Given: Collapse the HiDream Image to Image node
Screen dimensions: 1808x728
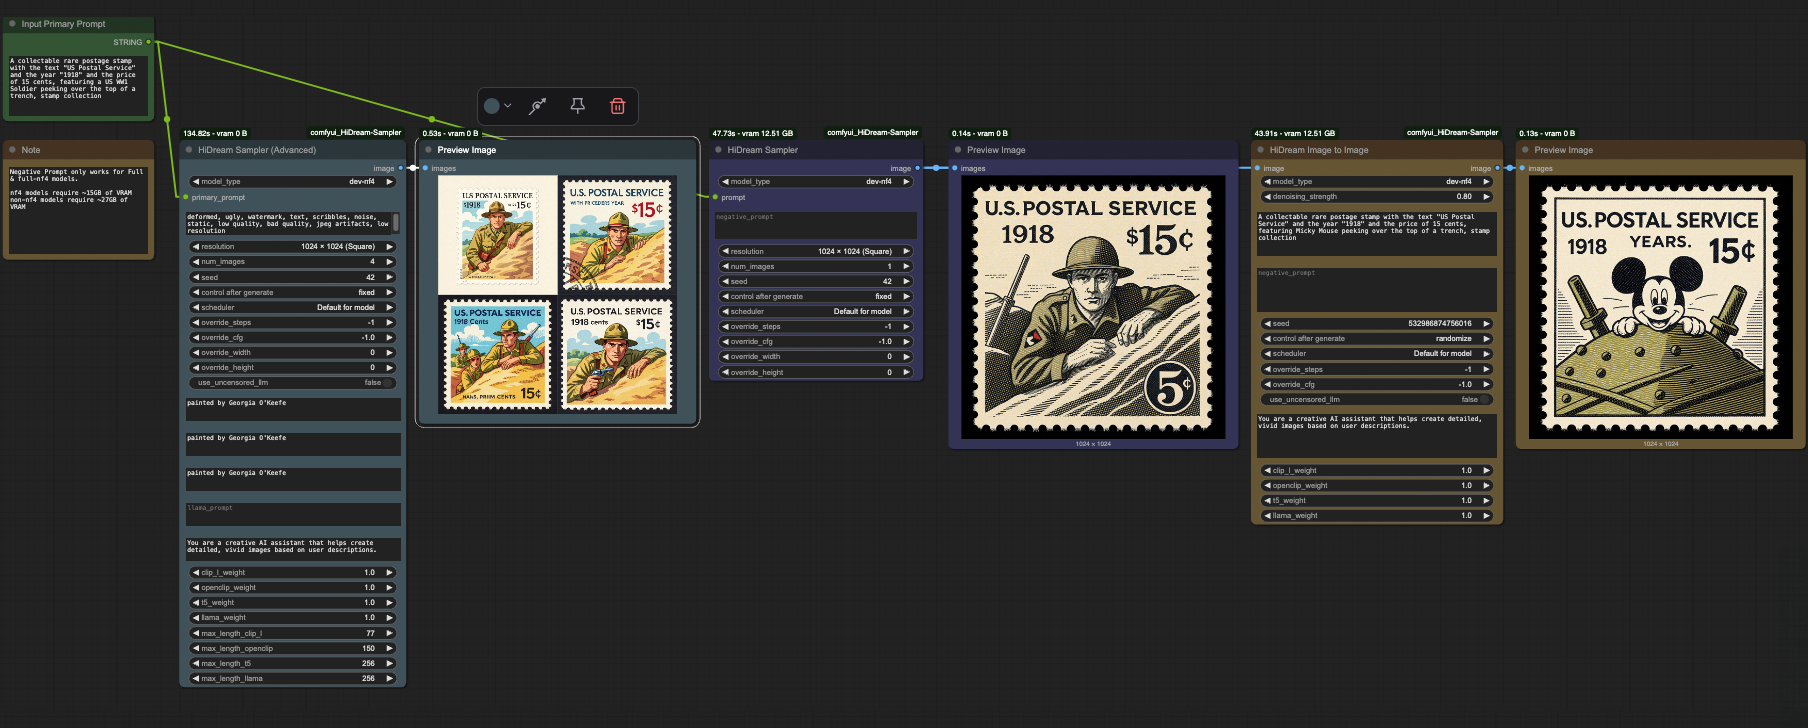Looking at the screenshot, I should (1261, 150).
